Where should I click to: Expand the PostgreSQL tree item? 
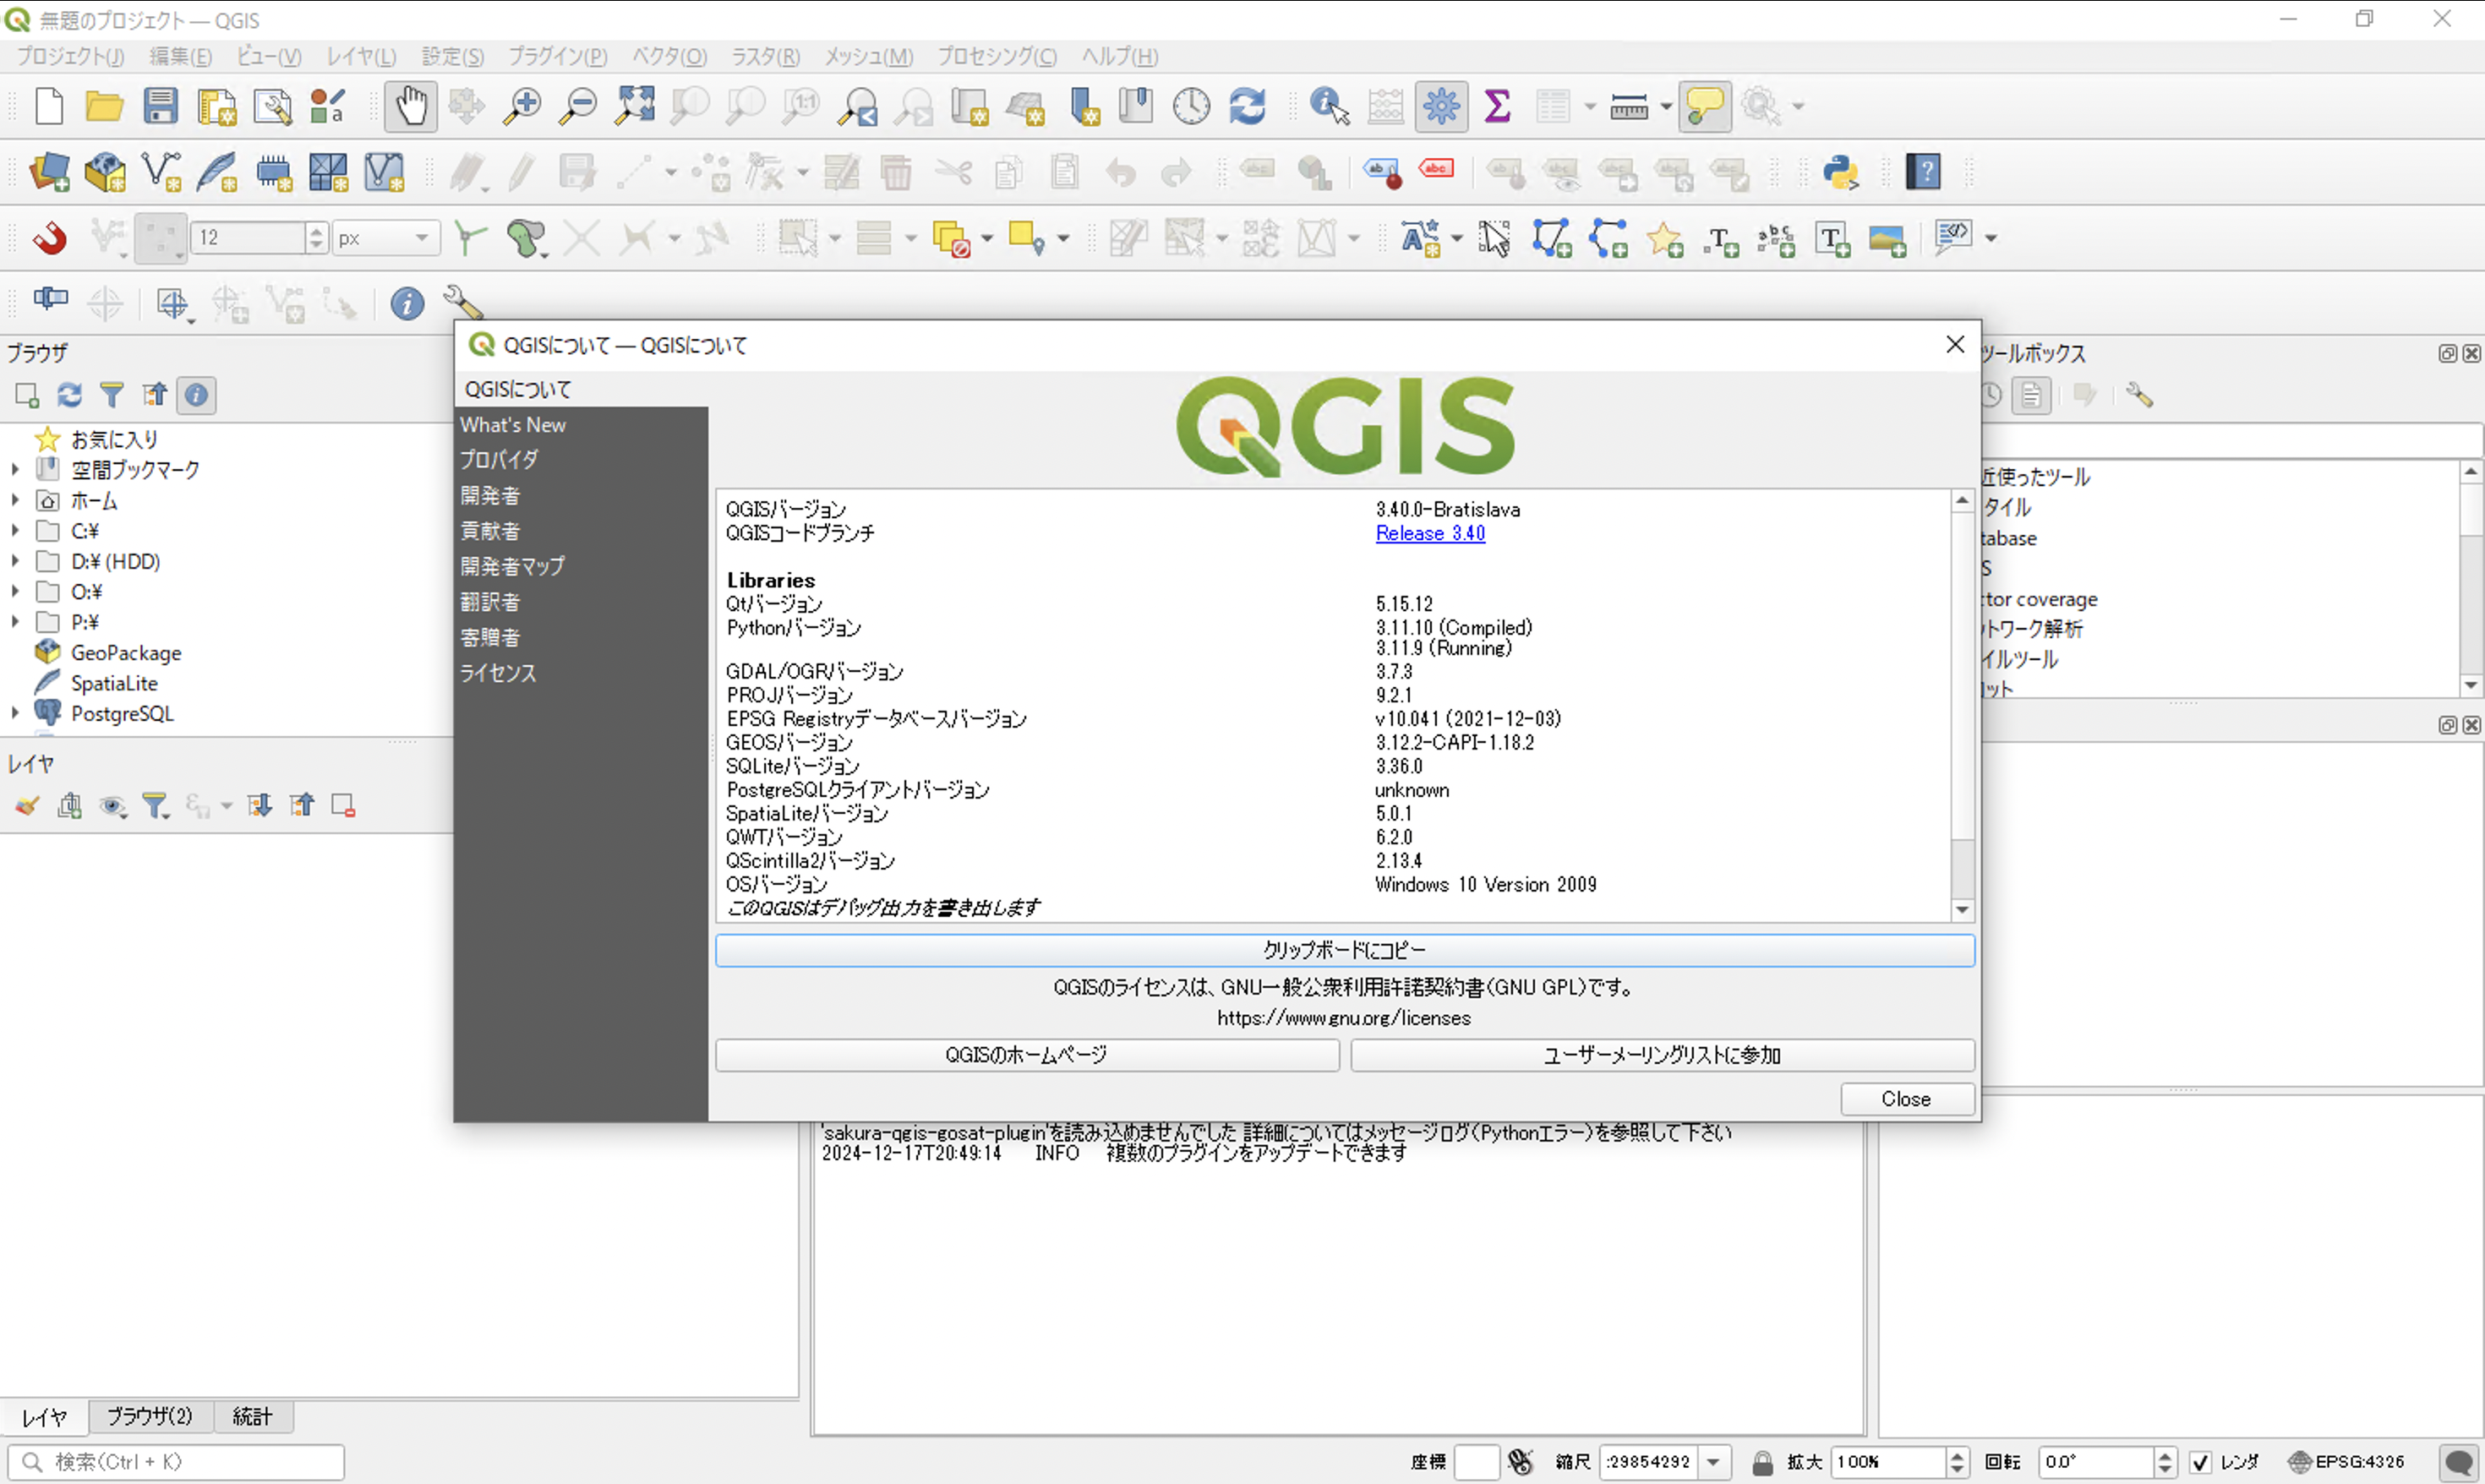pyautogui.click(x=15, y=714)
